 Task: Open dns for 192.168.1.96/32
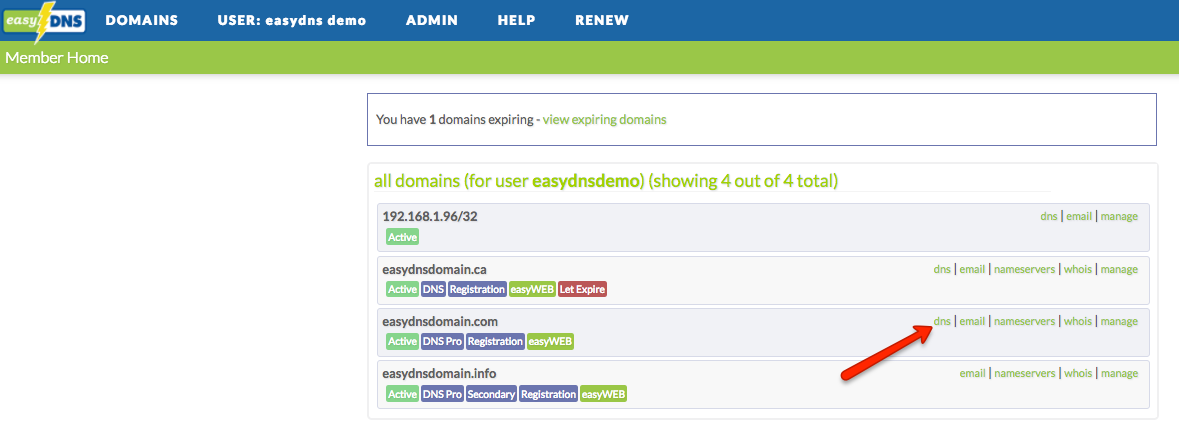(1049, 216)
